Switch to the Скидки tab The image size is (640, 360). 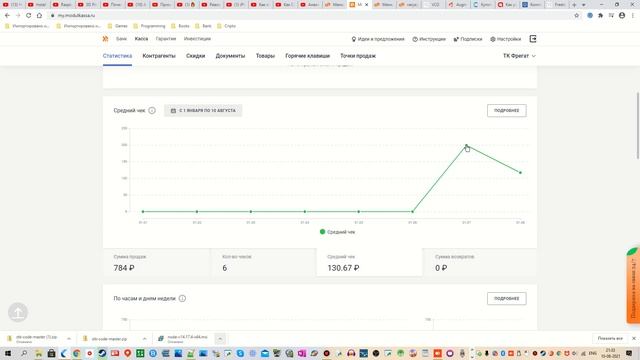tap(196, 56)
